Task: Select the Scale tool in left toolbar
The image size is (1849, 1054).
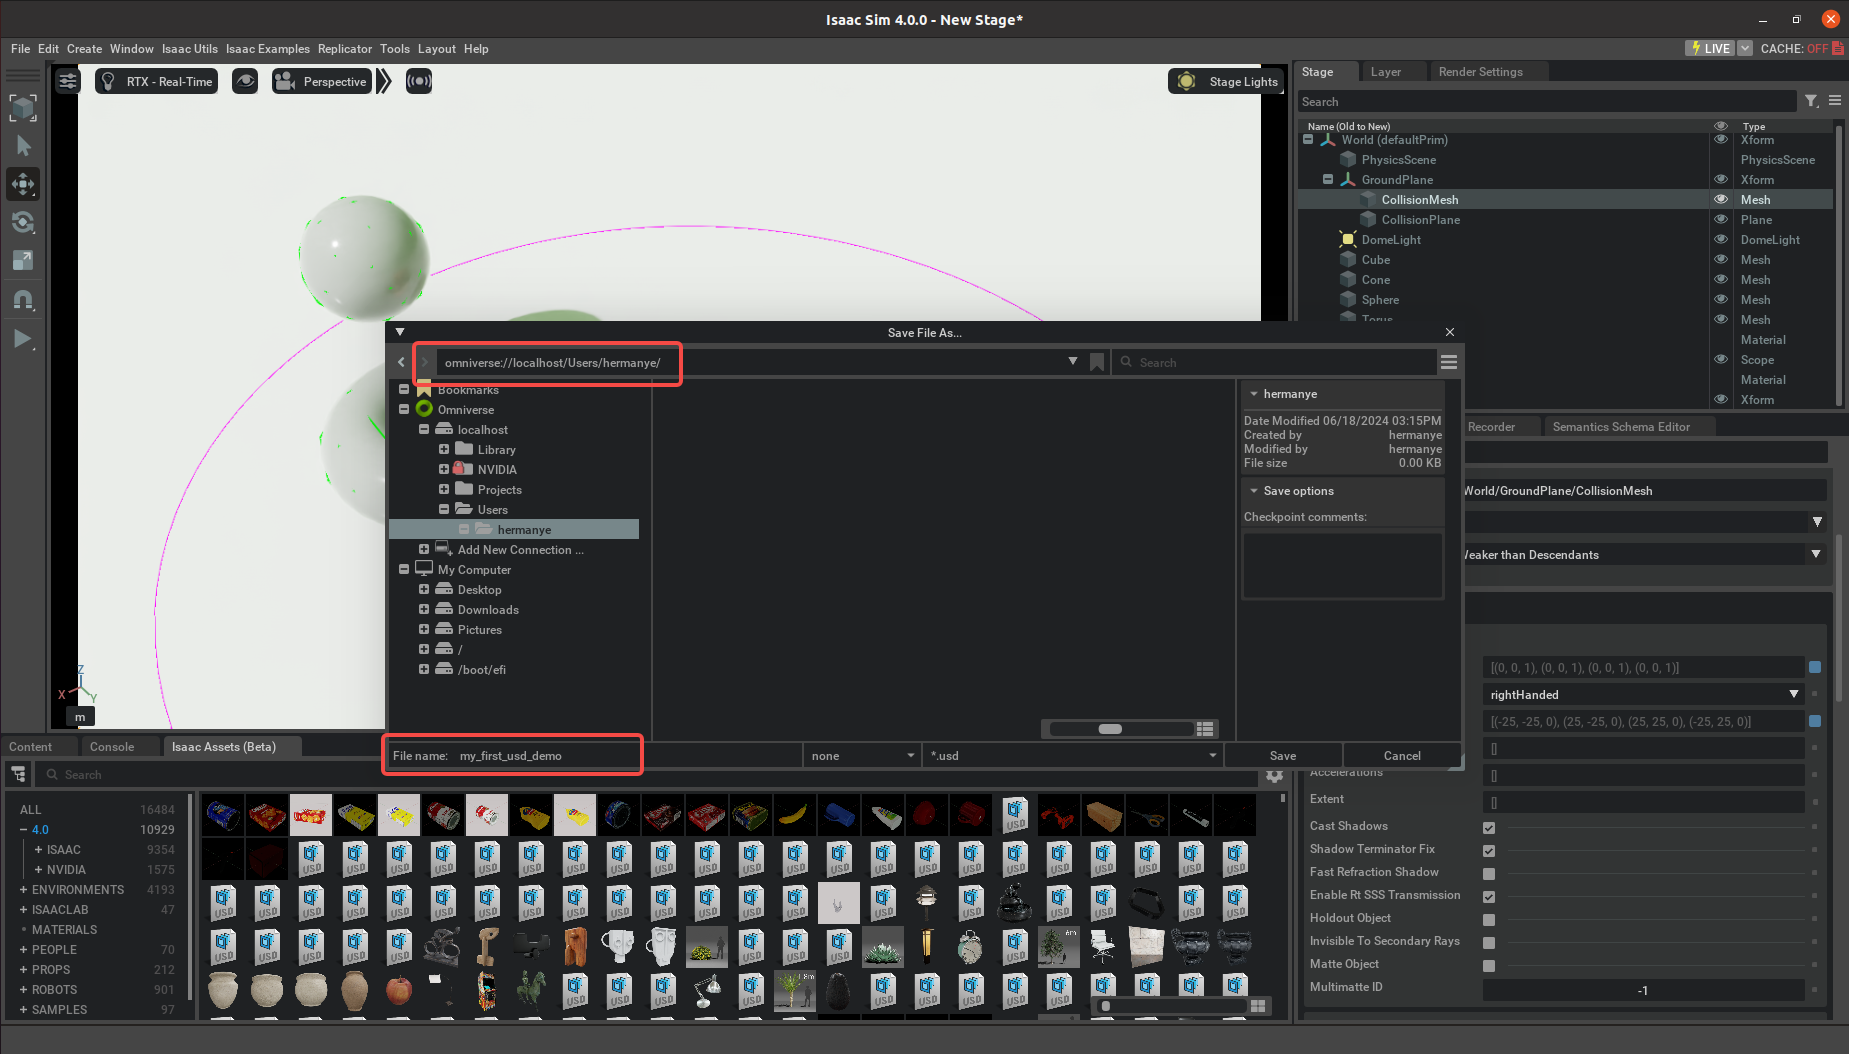Action: (x=23, y=260)
